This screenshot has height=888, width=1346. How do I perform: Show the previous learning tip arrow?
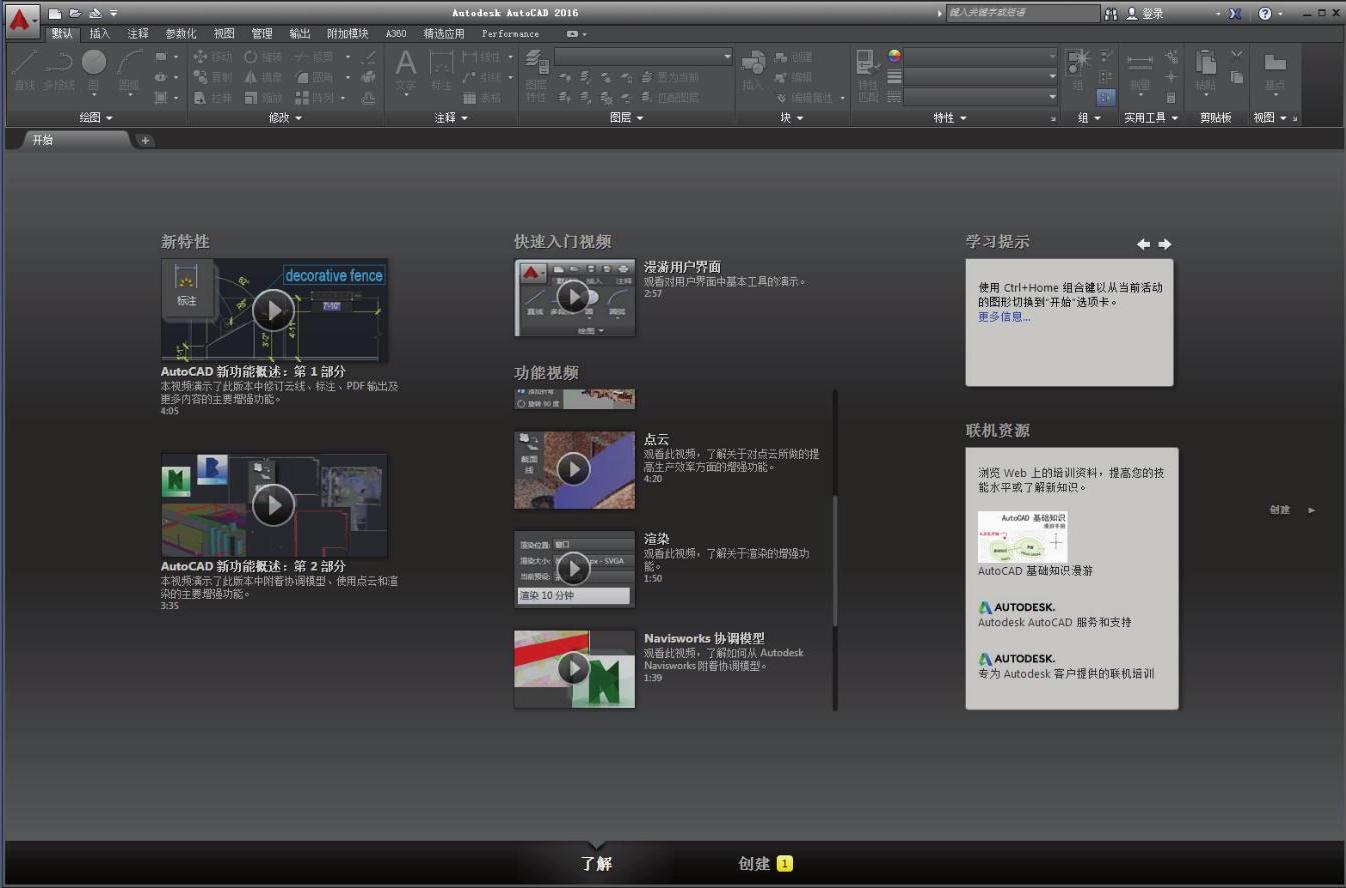1144,244
